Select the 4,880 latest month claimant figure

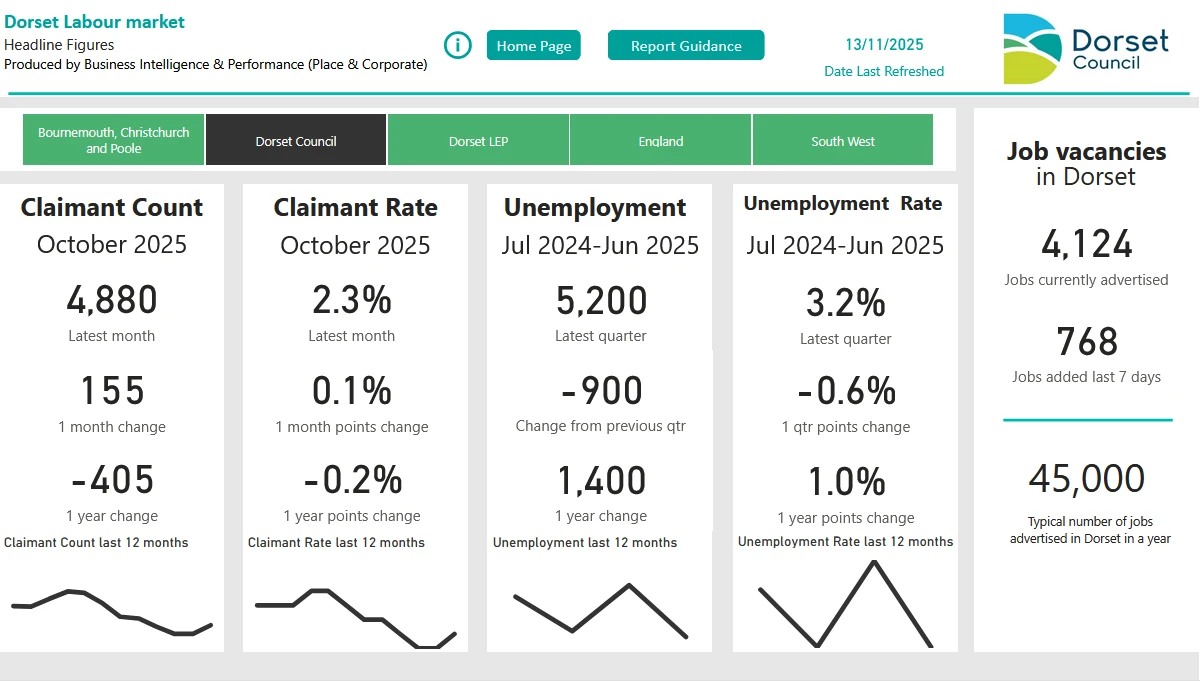(112, 300)
